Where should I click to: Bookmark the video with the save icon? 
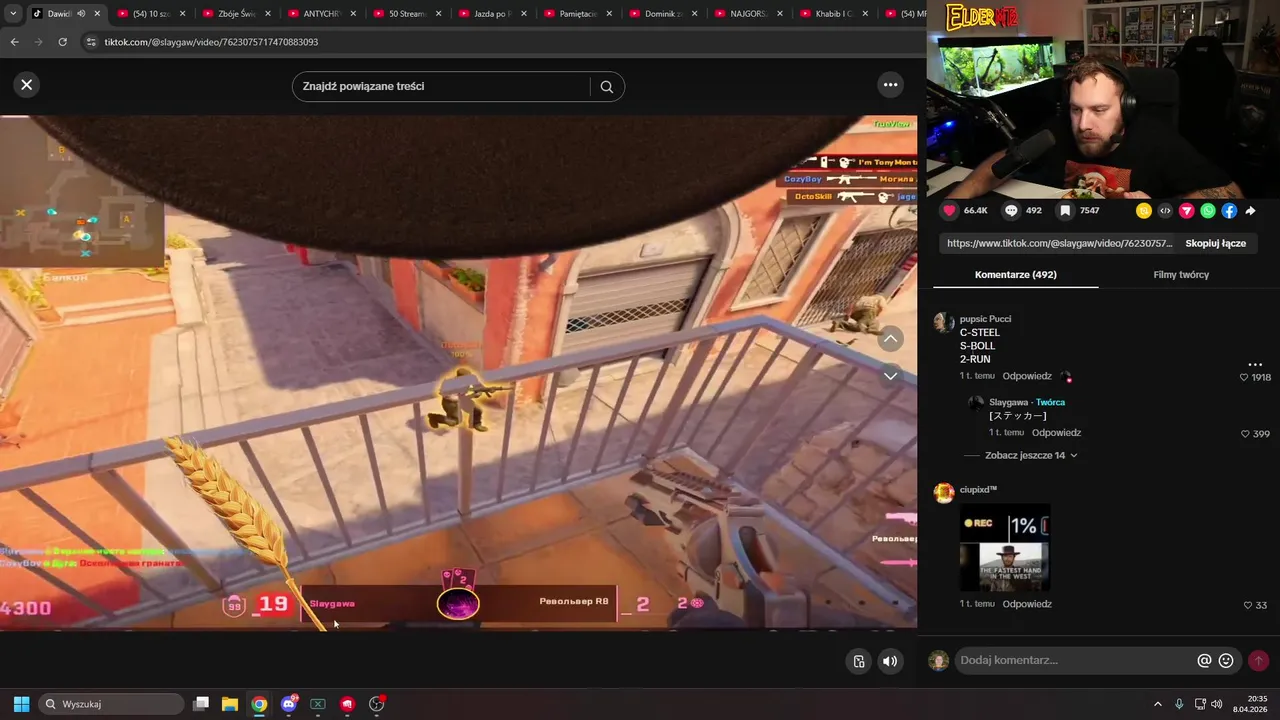(1065, 211)
